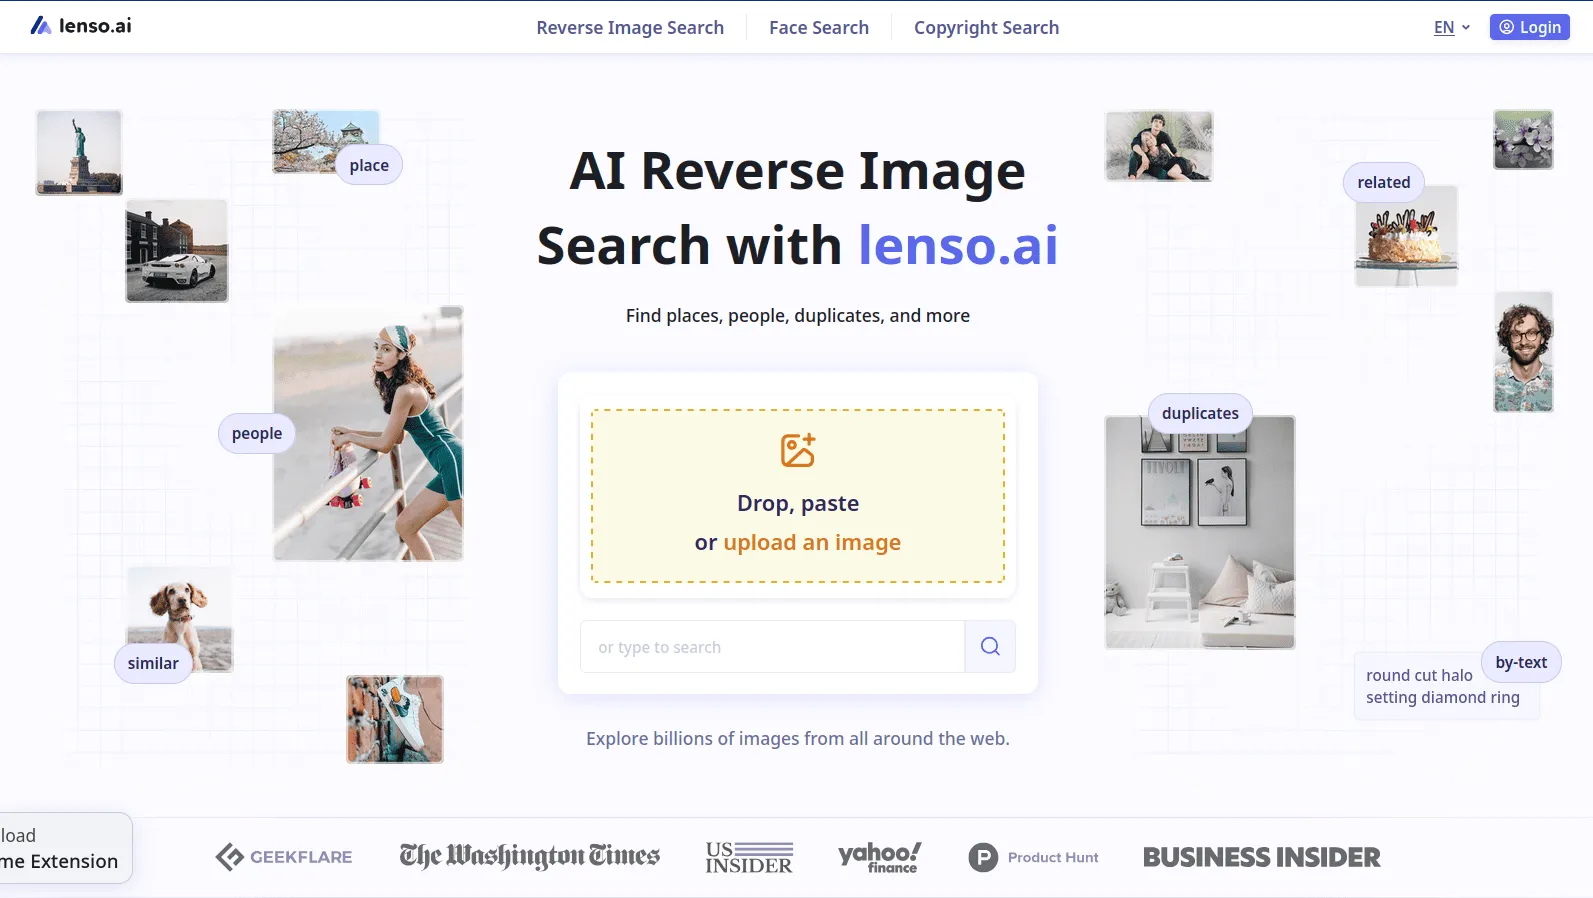Click the 'related' category tag
1593x898 pixels.
point(1384,182)
